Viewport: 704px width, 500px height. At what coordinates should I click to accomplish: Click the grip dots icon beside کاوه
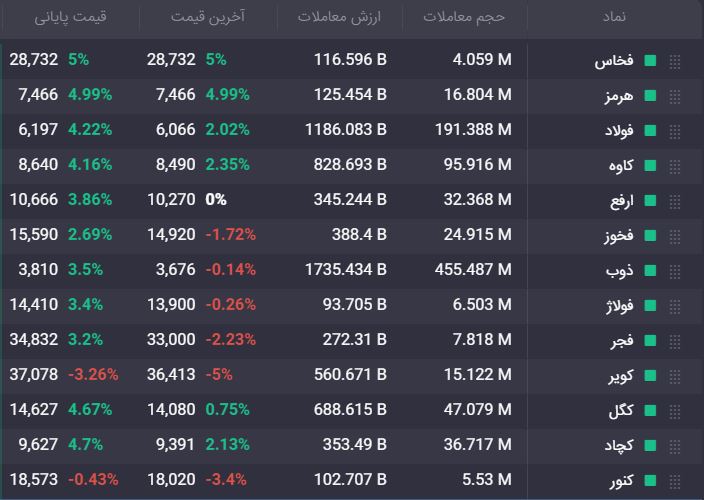(x=674, y=166)
